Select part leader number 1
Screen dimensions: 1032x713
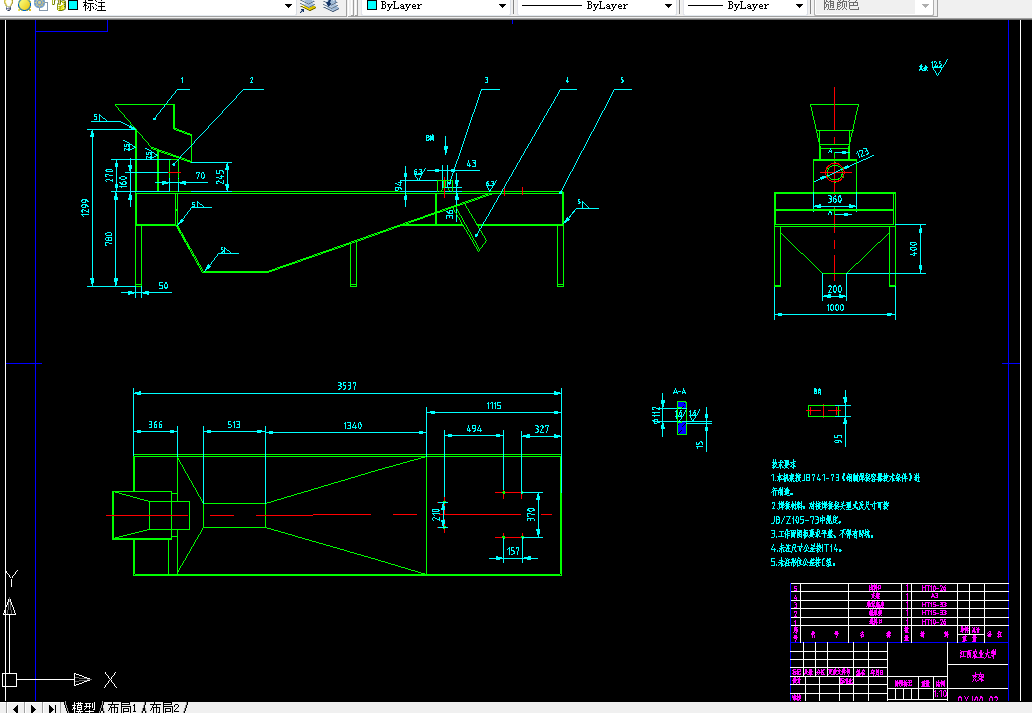pos(182,80)
